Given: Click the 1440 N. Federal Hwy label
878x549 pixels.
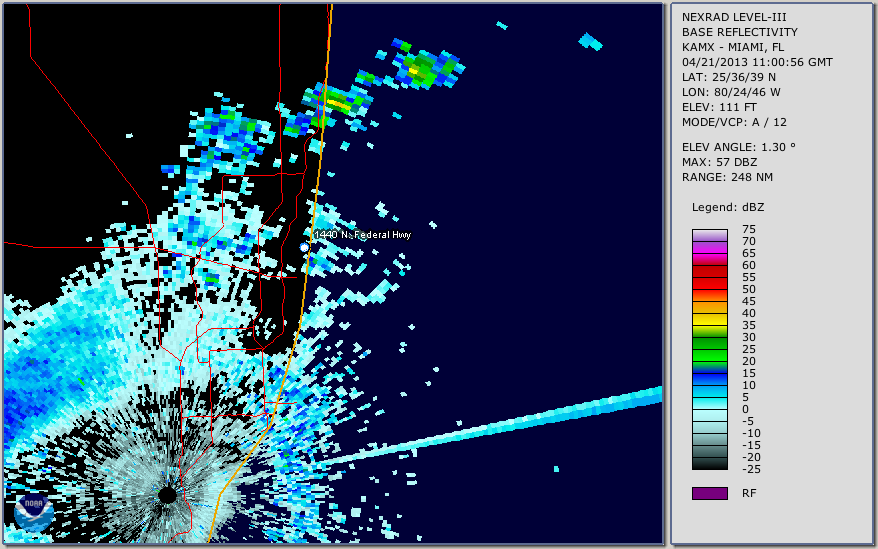Looking at the screenshot, I should point(363,234).
